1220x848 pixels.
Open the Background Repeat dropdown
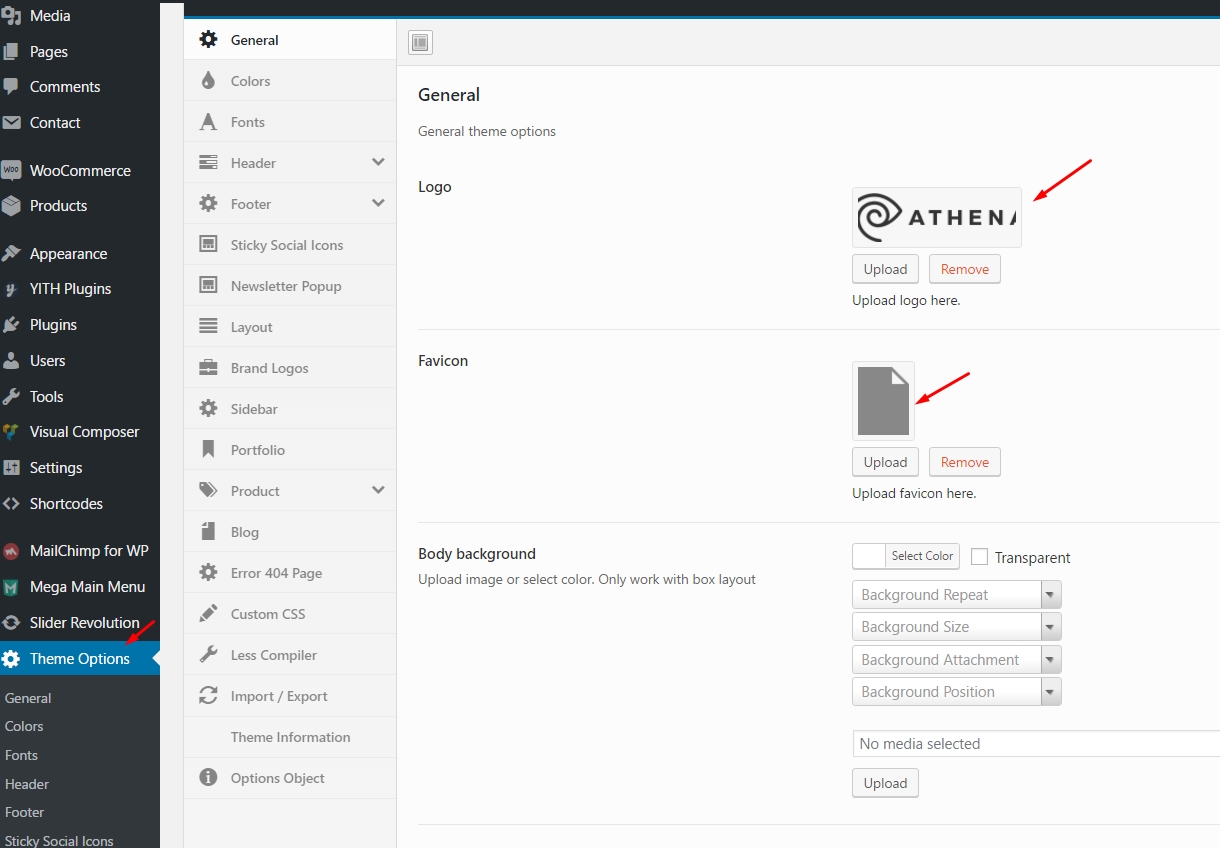(1050, 594)
